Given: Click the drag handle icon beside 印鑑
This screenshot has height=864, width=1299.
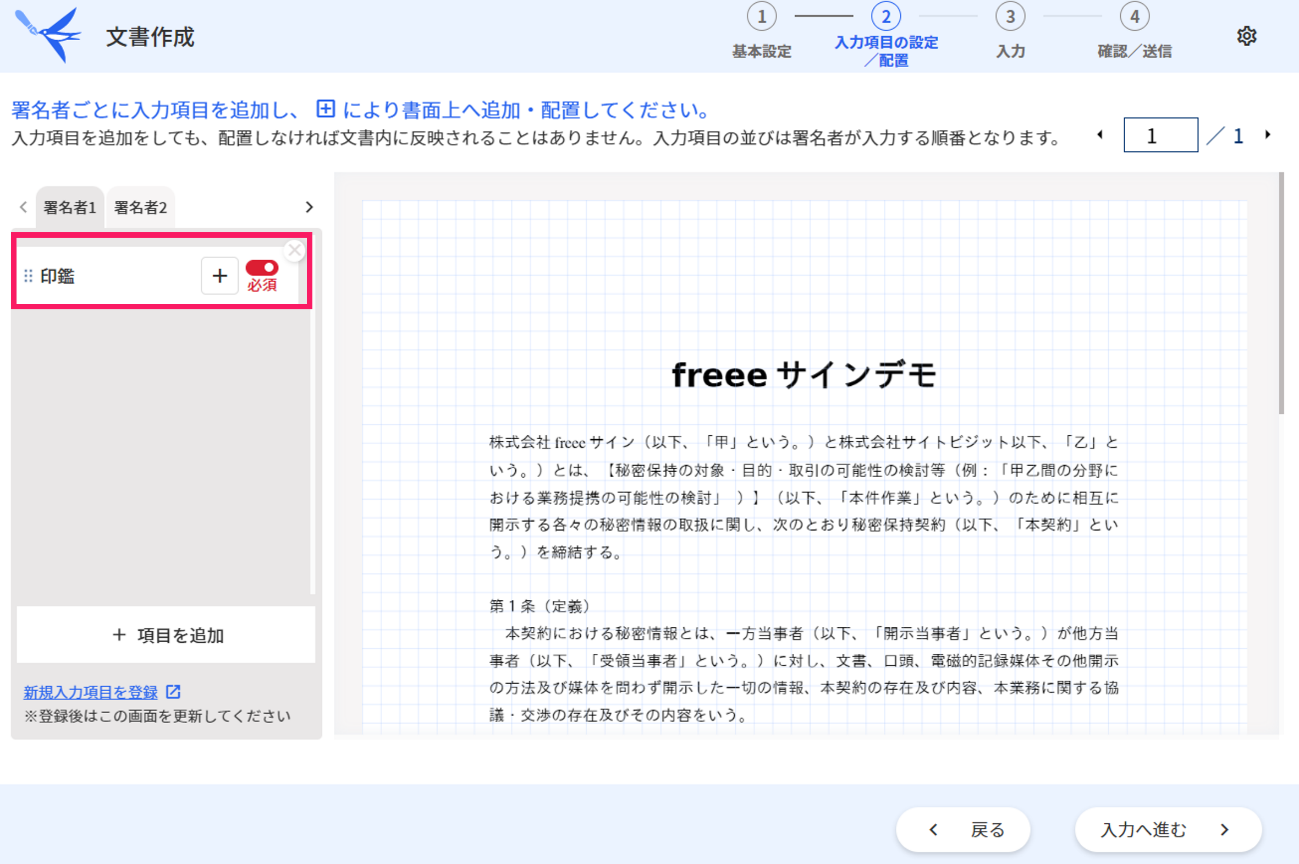Looking at the screenshot, I should 28,276.
